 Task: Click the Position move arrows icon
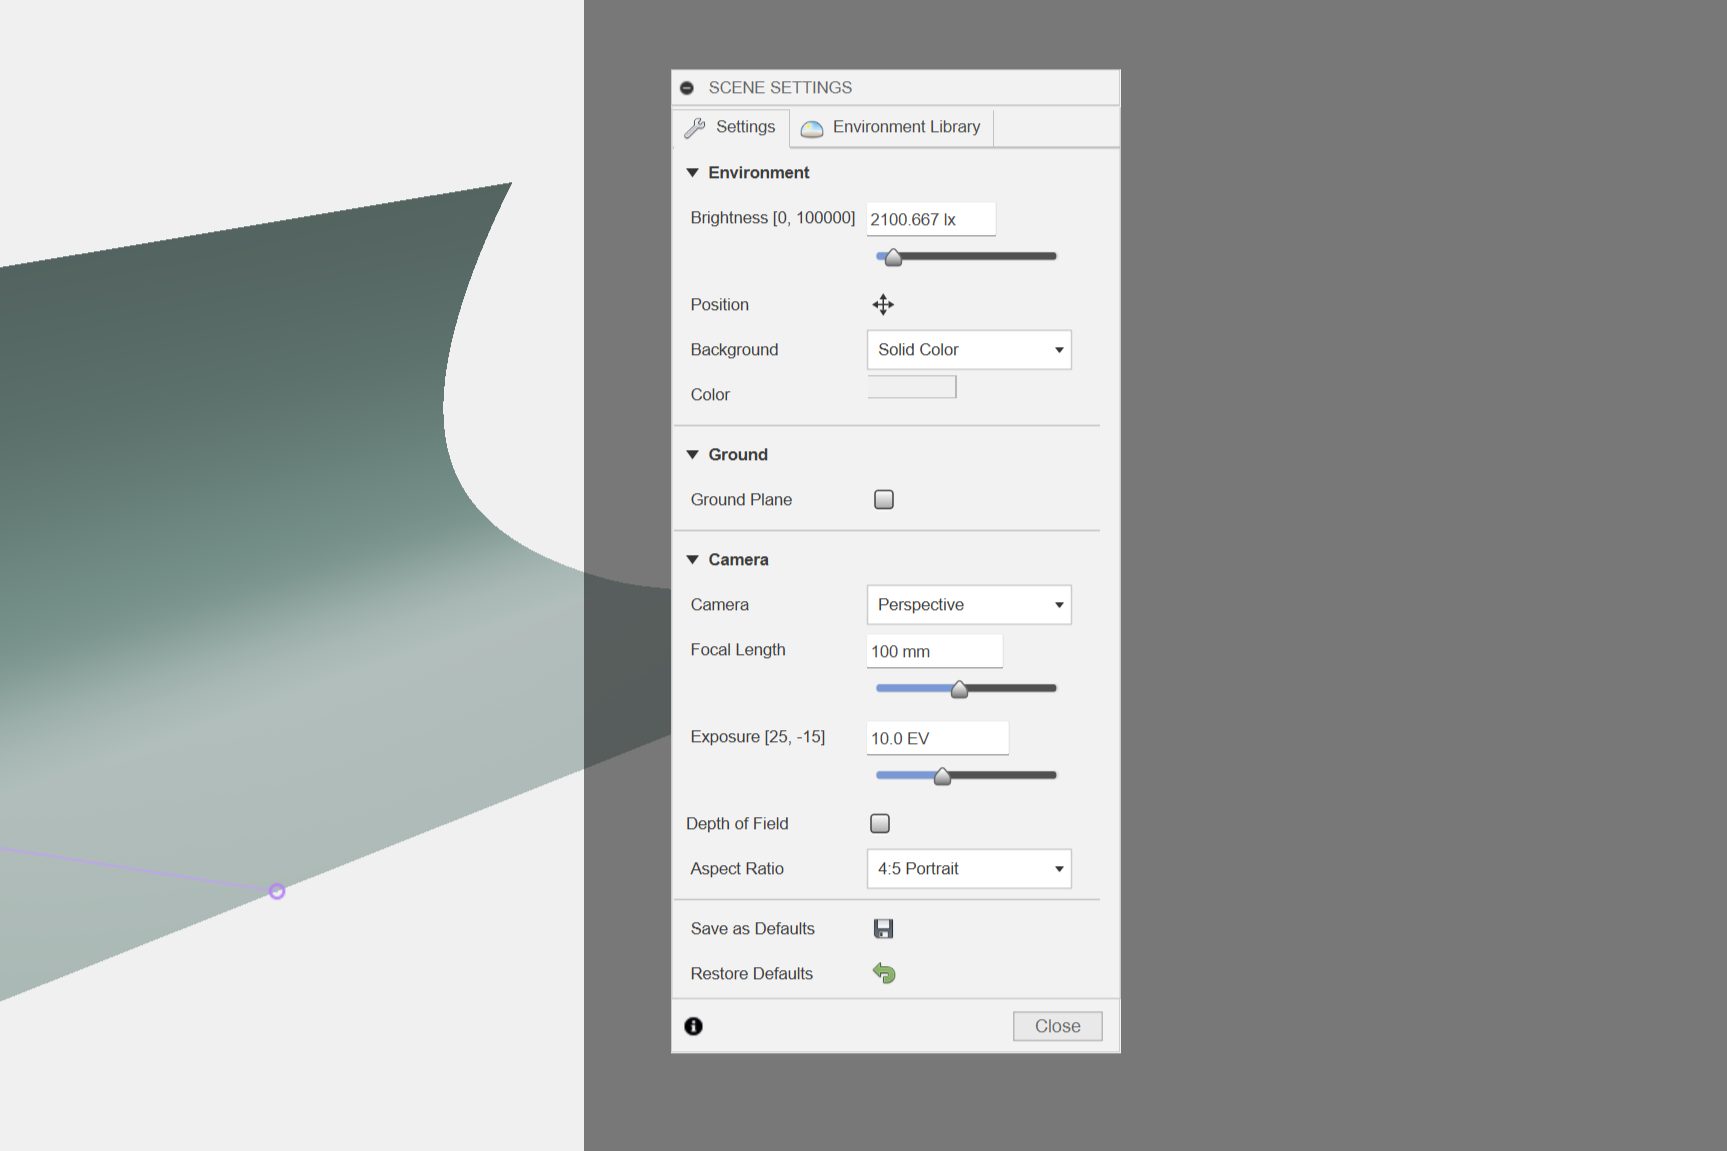(883, 305)
